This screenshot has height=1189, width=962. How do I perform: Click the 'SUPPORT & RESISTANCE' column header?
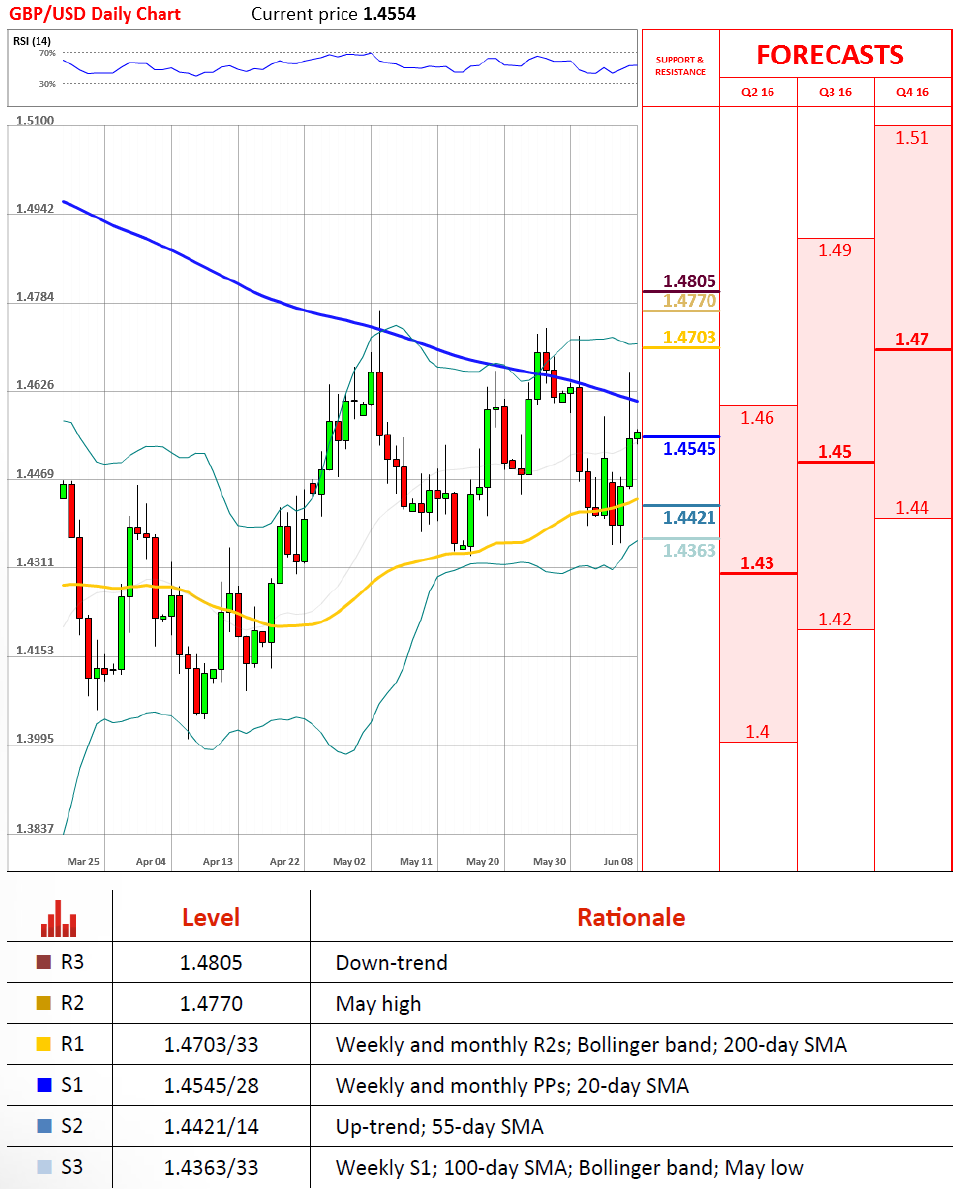[x=680, y=66]
